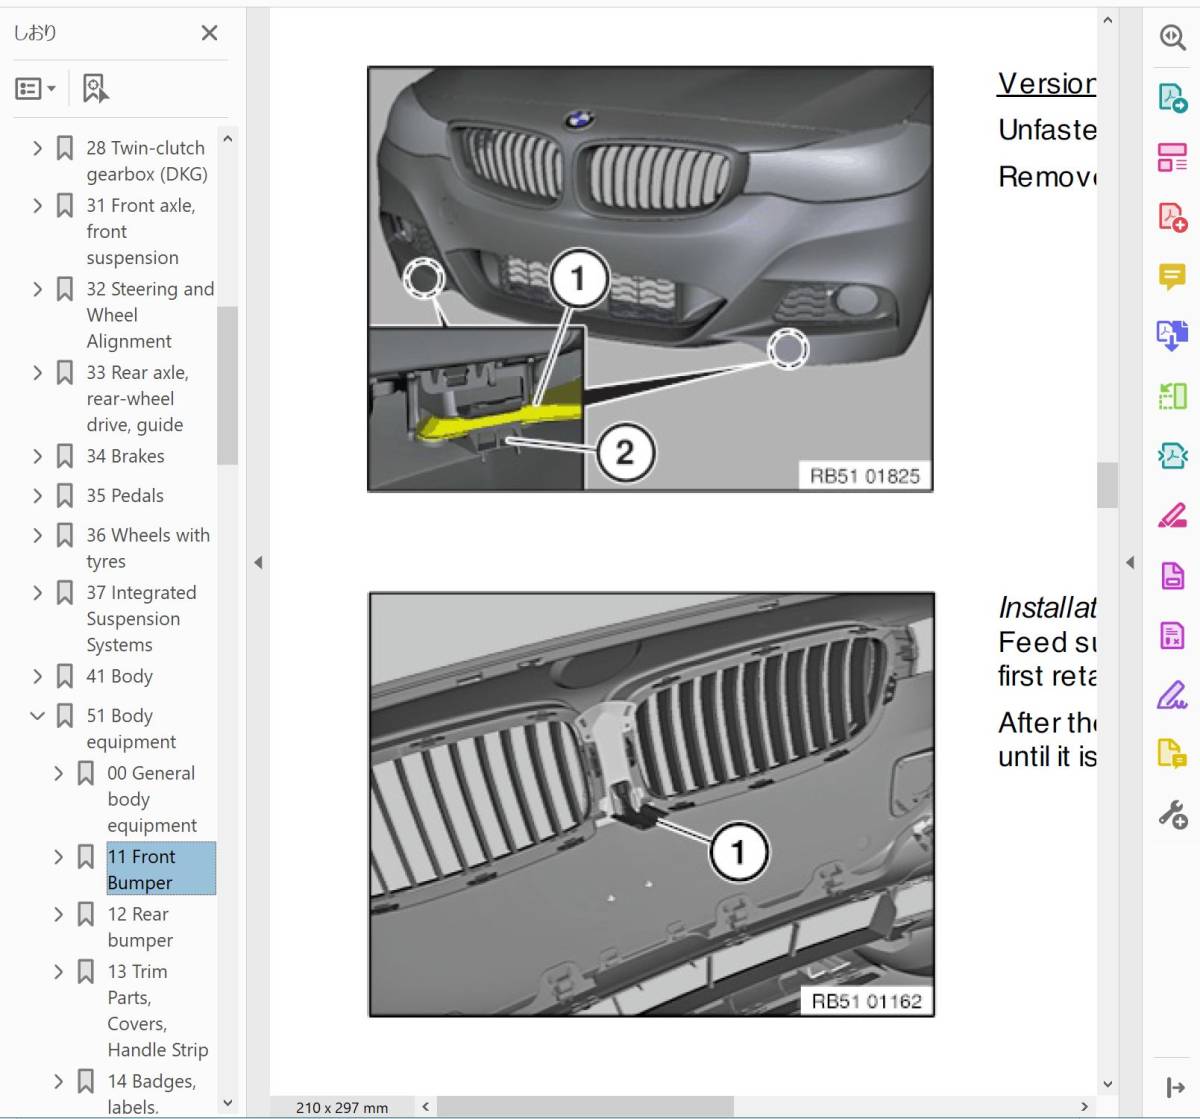The height and width of the screenshot is (1119, 1200).
Task: Open the green Organize Pages tool
Action: pyautogui.click(x=1172, y=396)
